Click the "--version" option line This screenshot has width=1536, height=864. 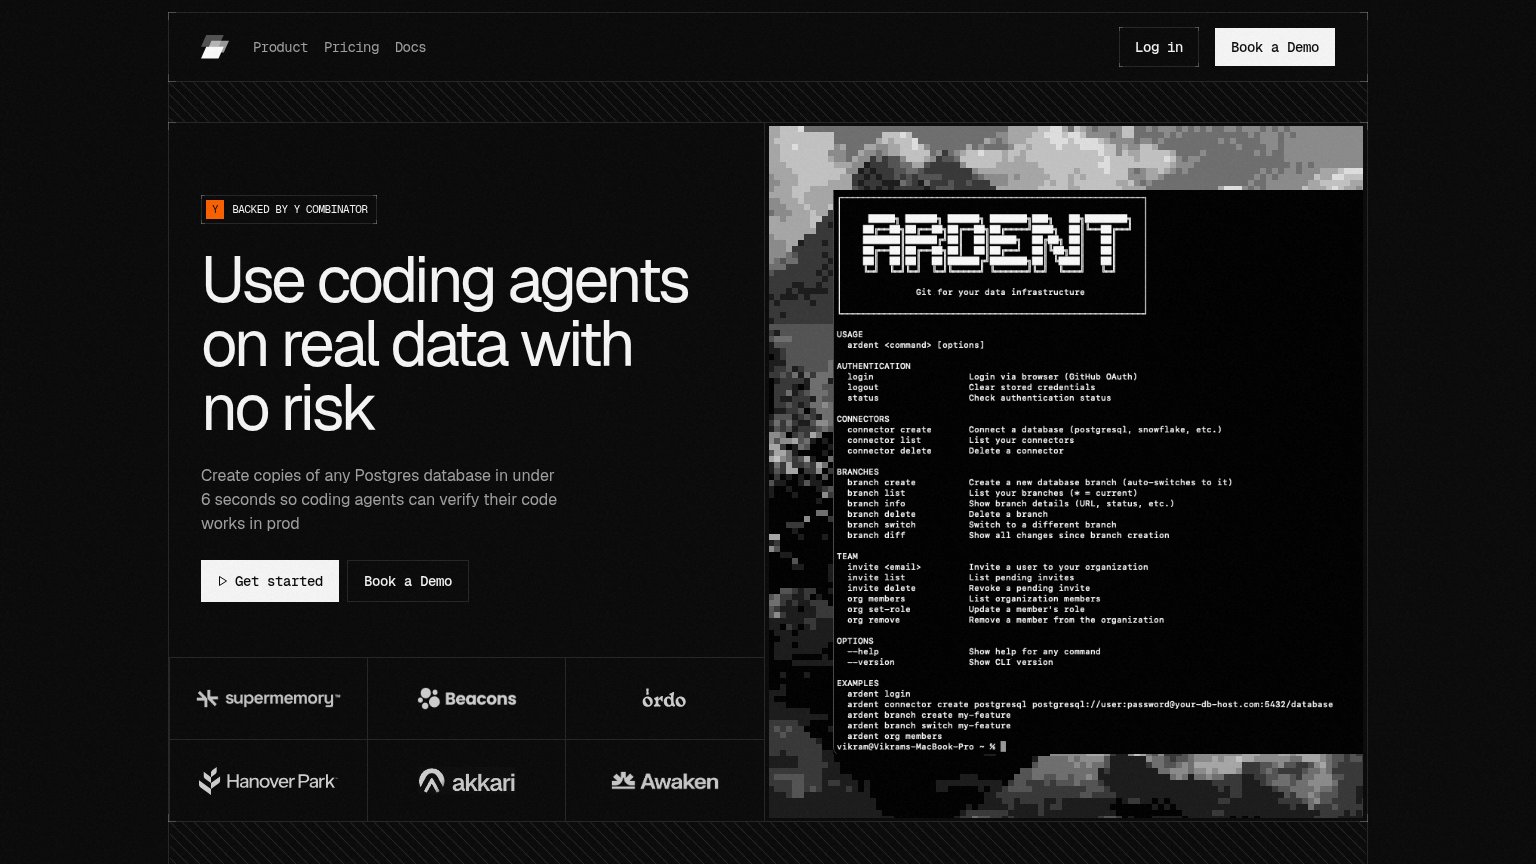tap(950, 662)
